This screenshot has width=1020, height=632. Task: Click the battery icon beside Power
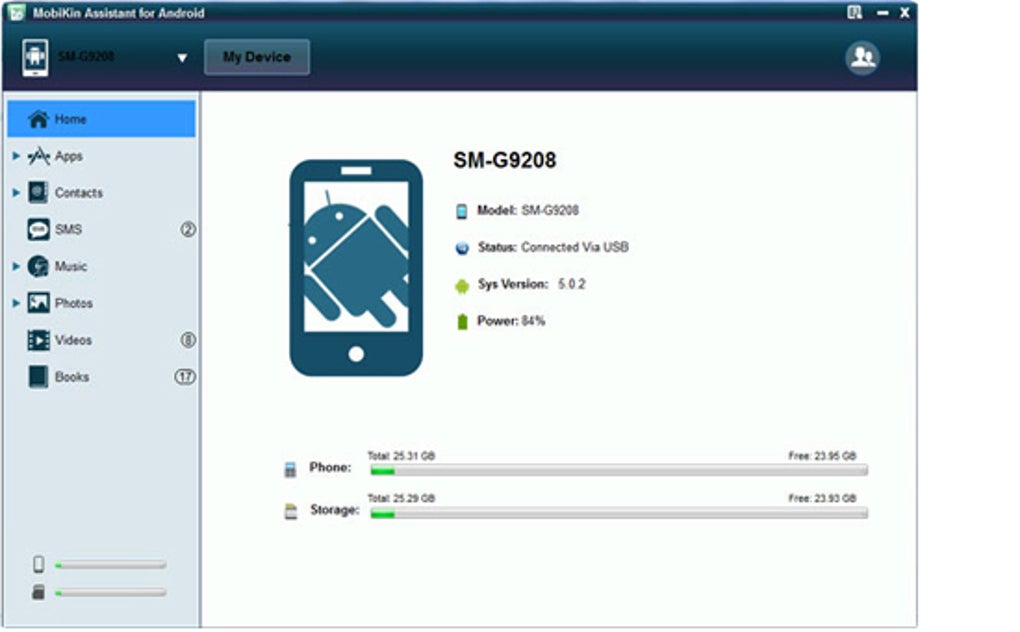[x=462, y=322]
